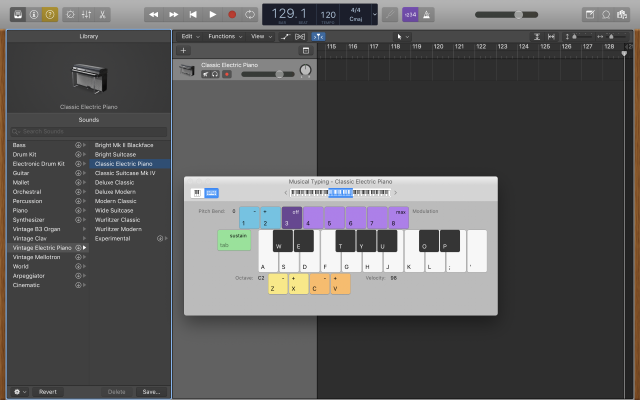
Task: Click the track header piano icon
Action: click(187, 70)
